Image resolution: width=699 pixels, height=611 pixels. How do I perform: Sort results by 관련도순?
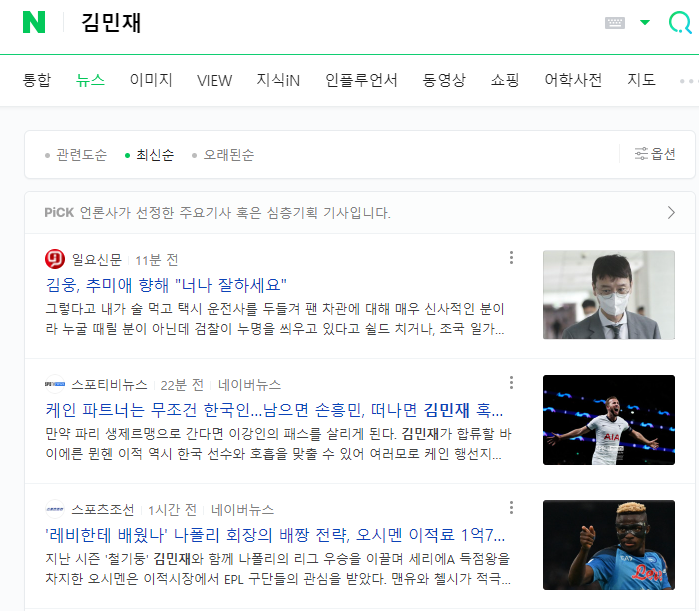76,155
